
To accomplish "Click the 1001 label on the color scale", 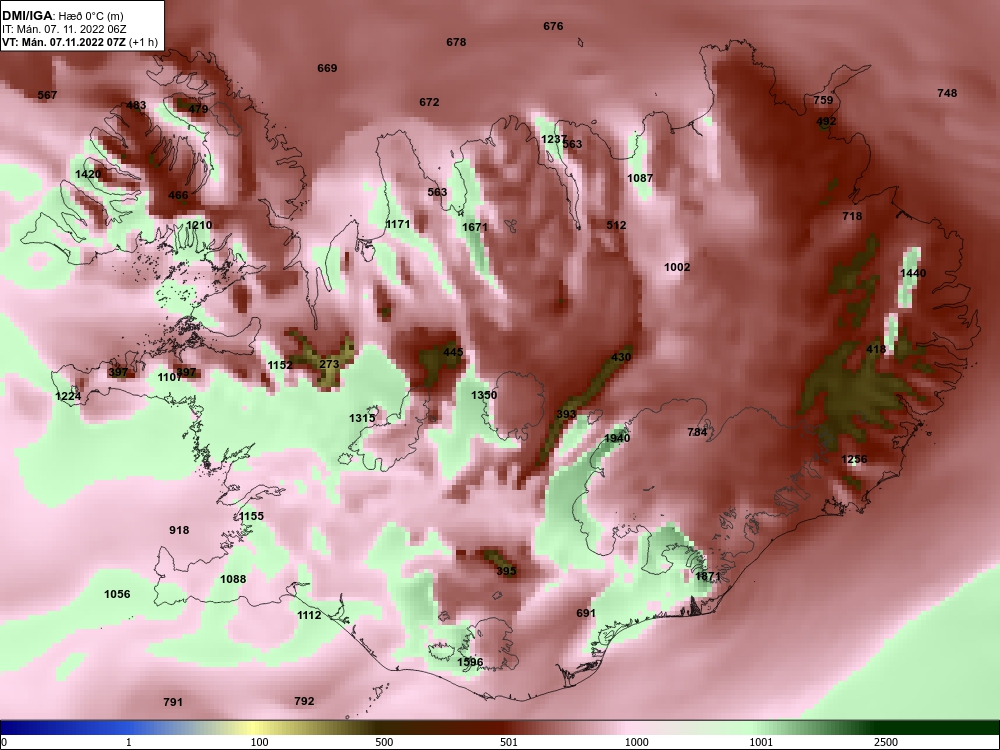I will coord(761,742).
